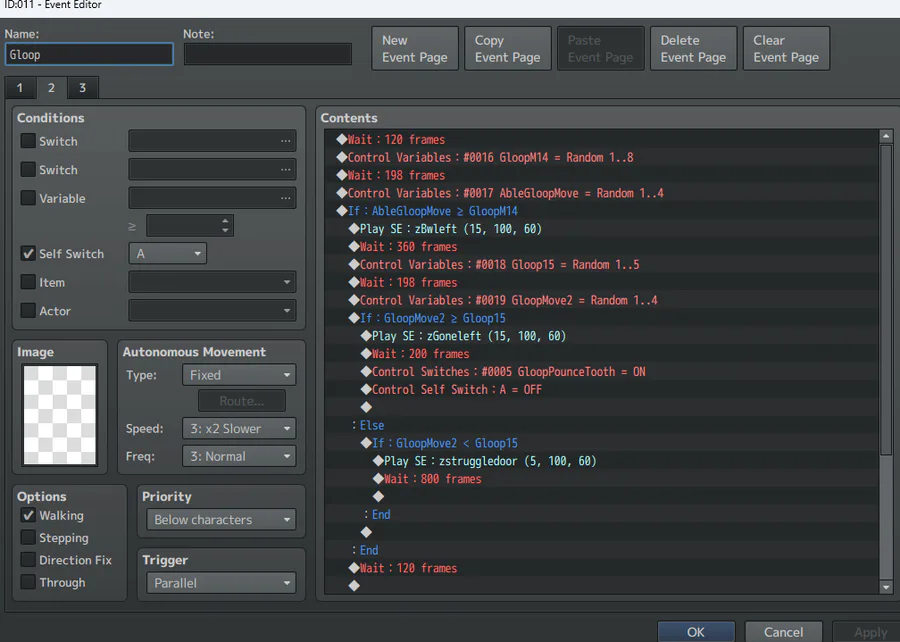This screenshot has width=900, height=642.
Task: Click the Contents vertical scrollbar thumb
Action: click(x=886, y=301)
